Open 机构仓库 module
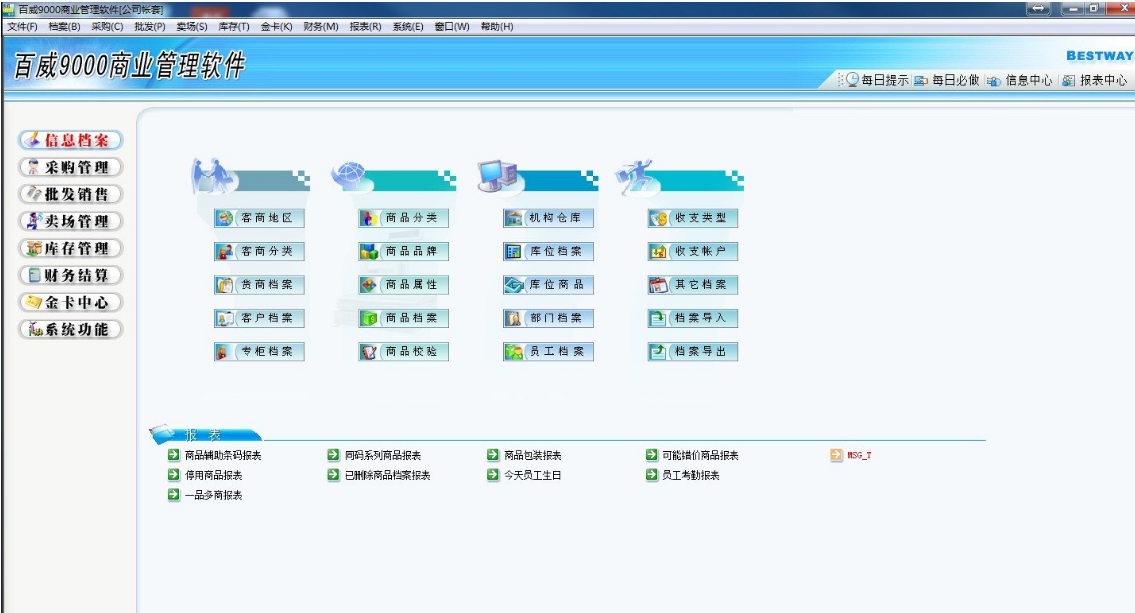 click(x=549, y=218)
